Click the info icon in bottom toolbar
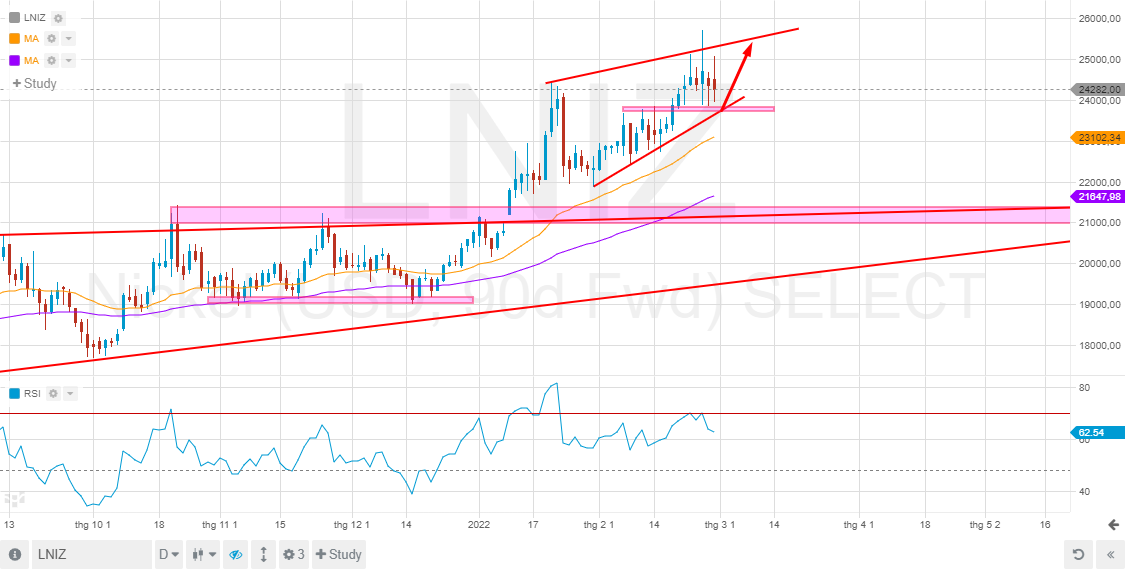 [x=15, y=554]
